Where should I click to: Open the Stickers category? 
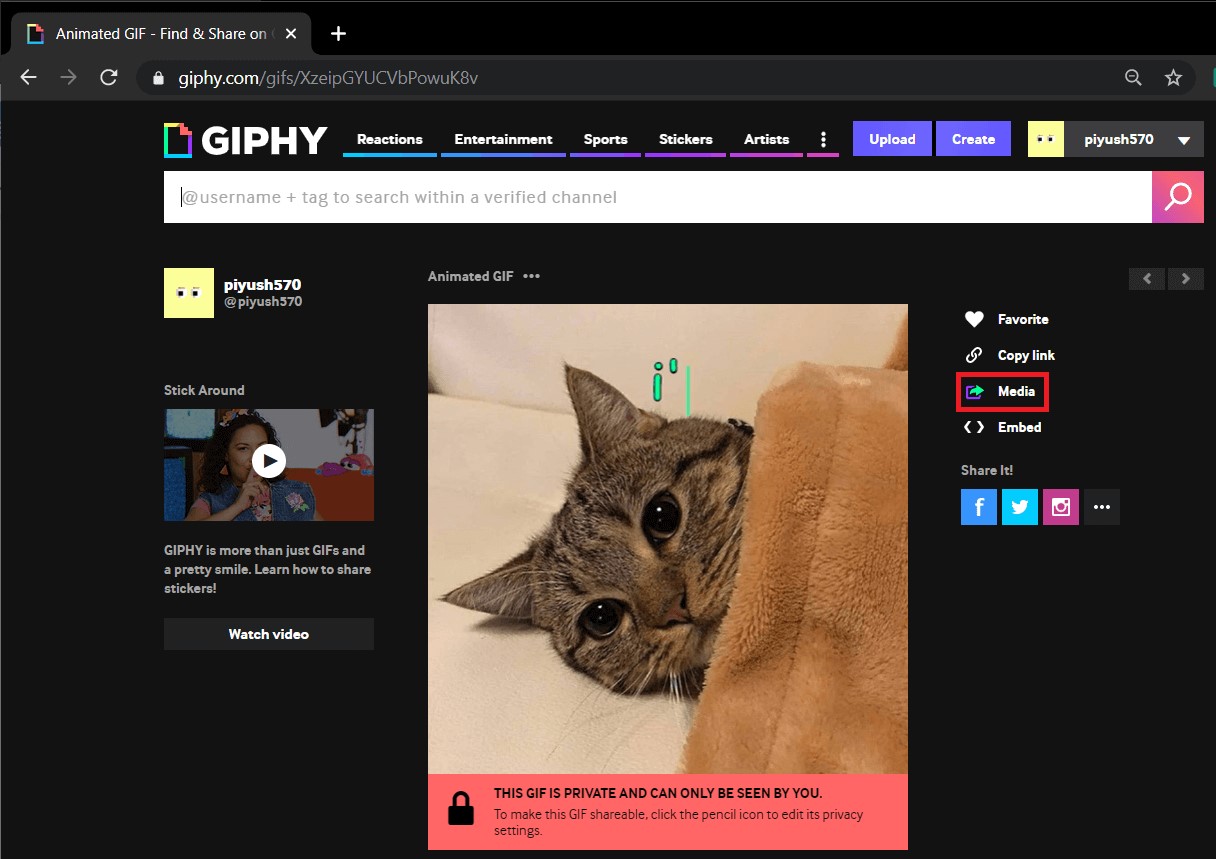[x=686, y=139]
